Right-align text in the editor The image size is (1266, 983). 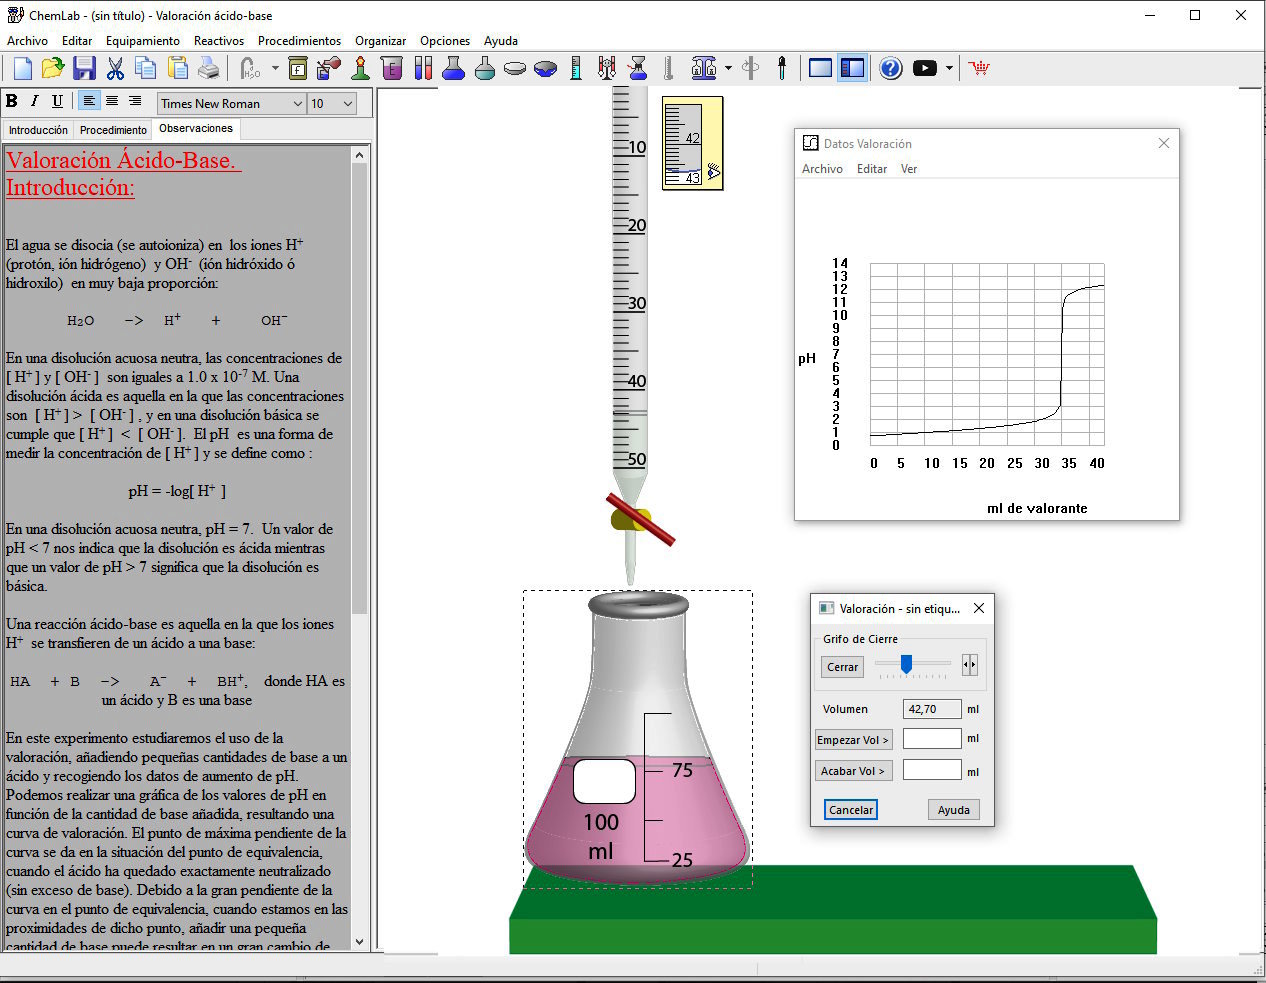tap(134, 101)
